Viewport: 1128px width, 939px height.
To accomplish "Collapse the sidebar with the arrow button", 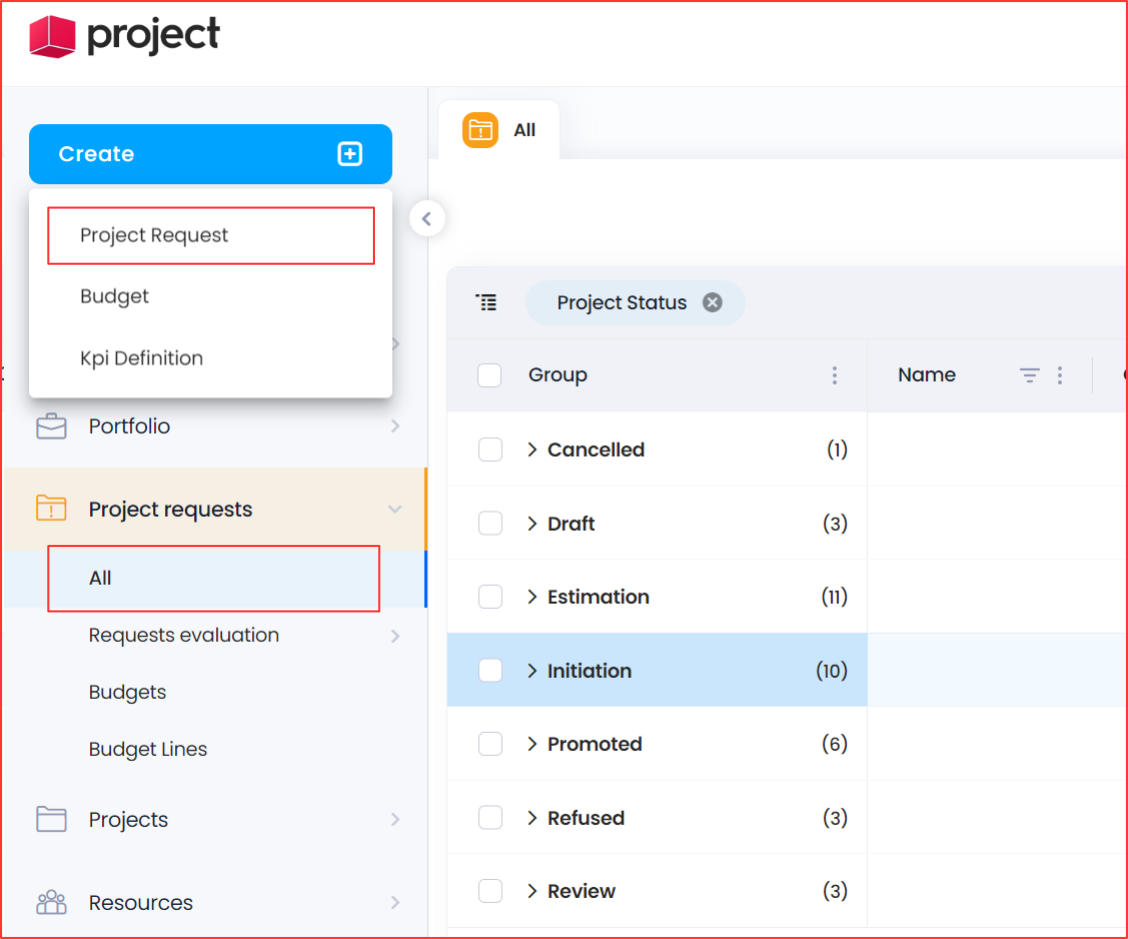I will click(x=427, y=219).
